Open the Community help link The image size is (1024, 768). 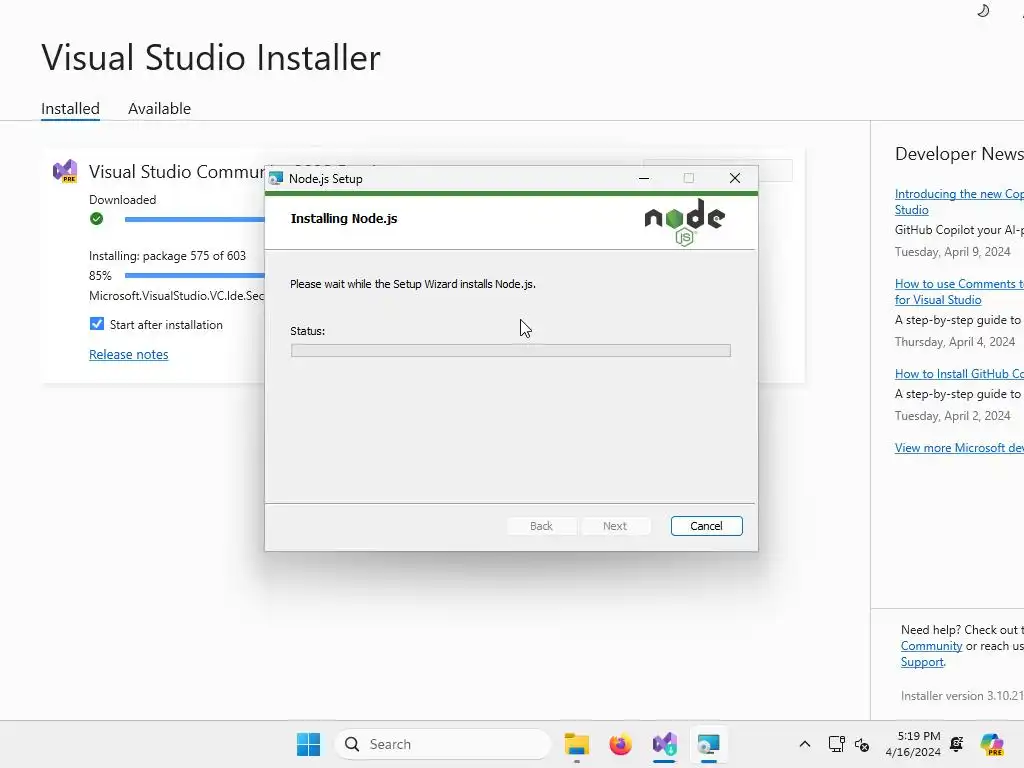coord(931,646)
